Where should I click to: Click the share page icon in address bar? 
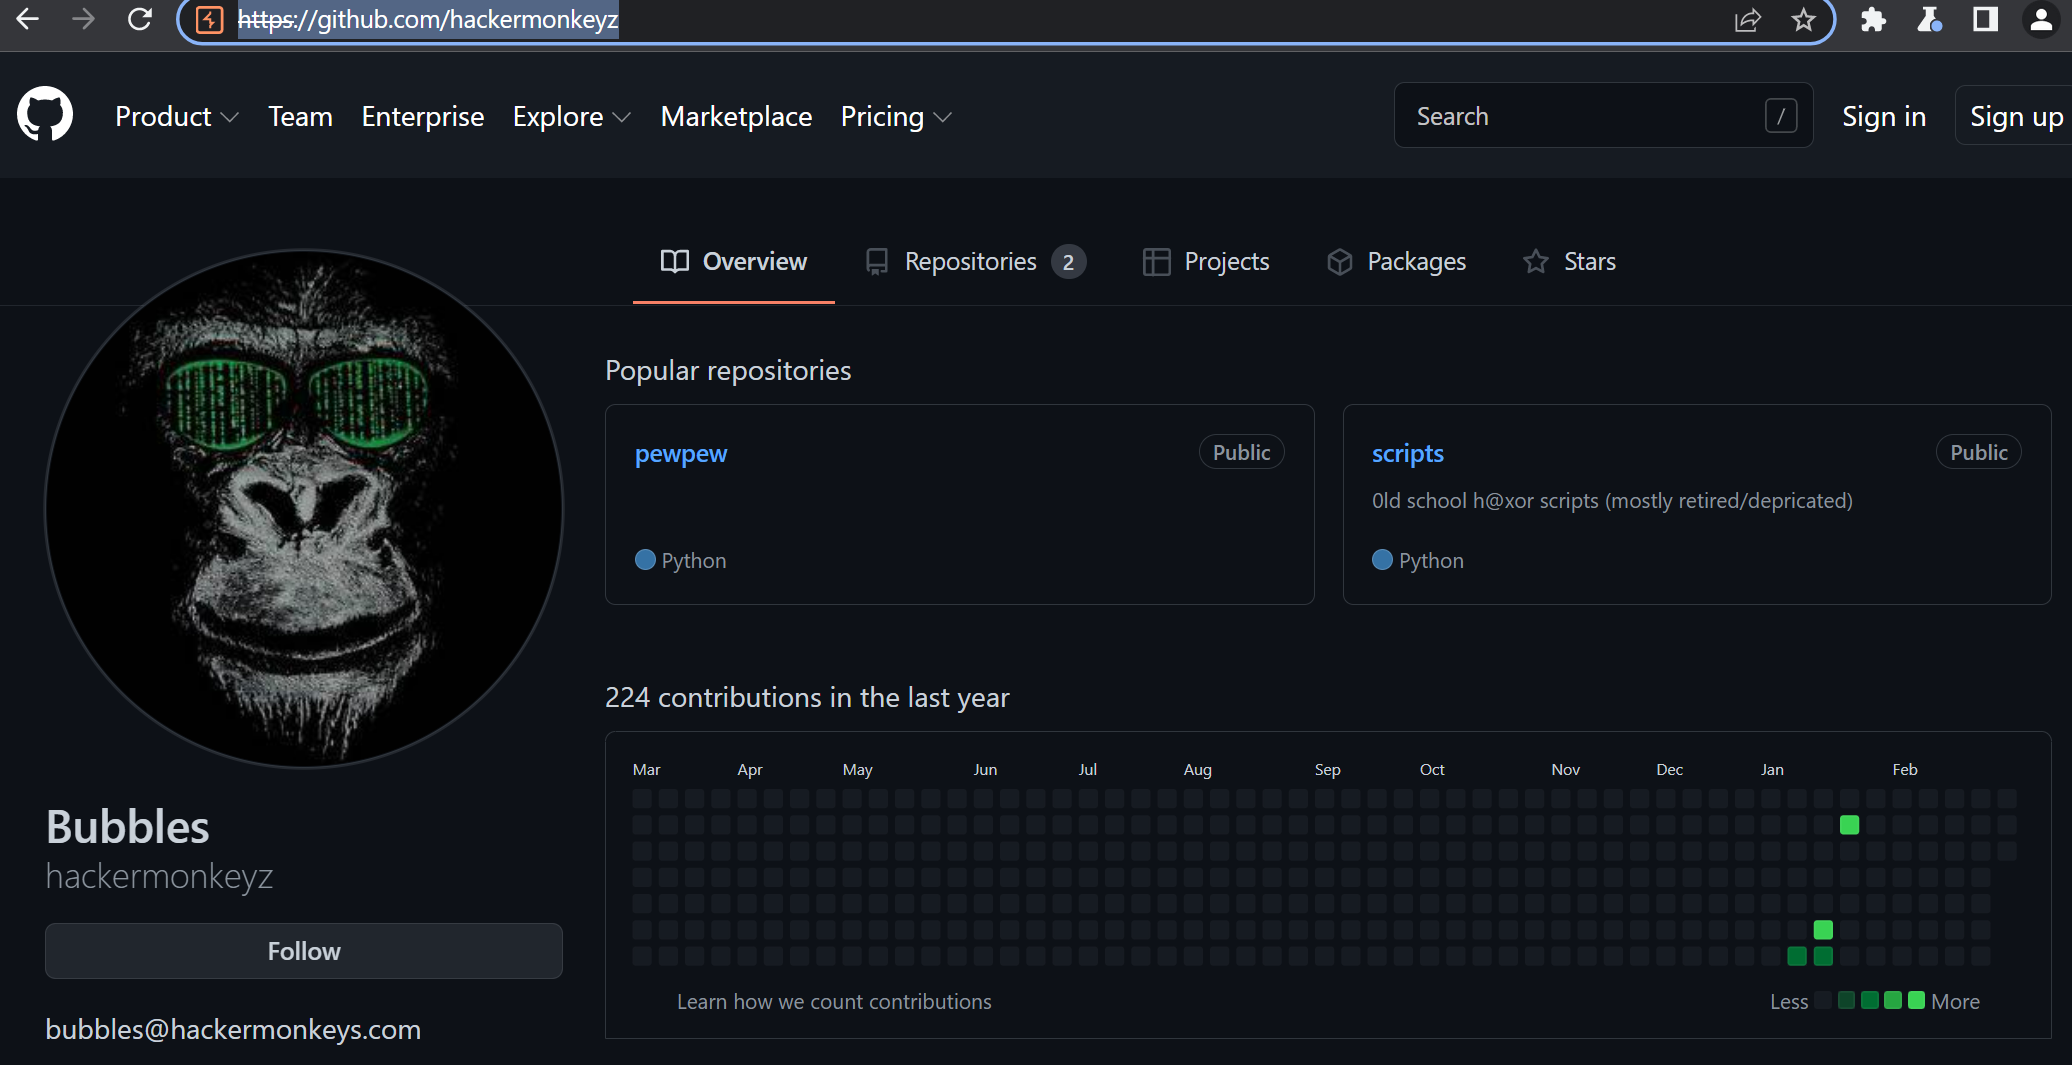click(x=1747, y=20)
